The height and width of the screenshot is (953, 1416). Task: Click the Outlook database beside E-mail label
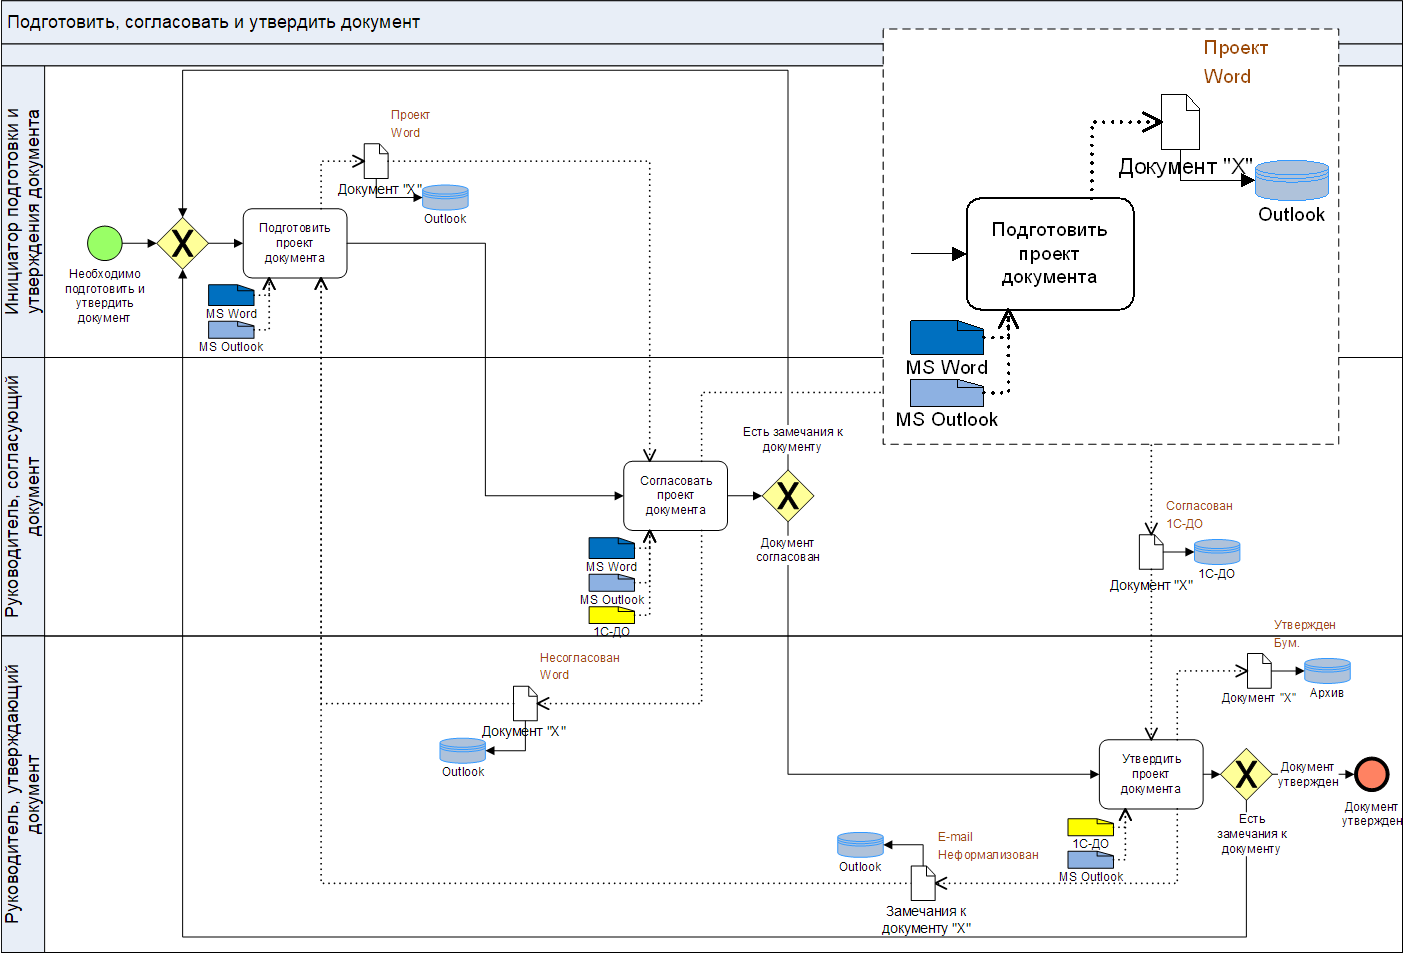pos(860,845)
